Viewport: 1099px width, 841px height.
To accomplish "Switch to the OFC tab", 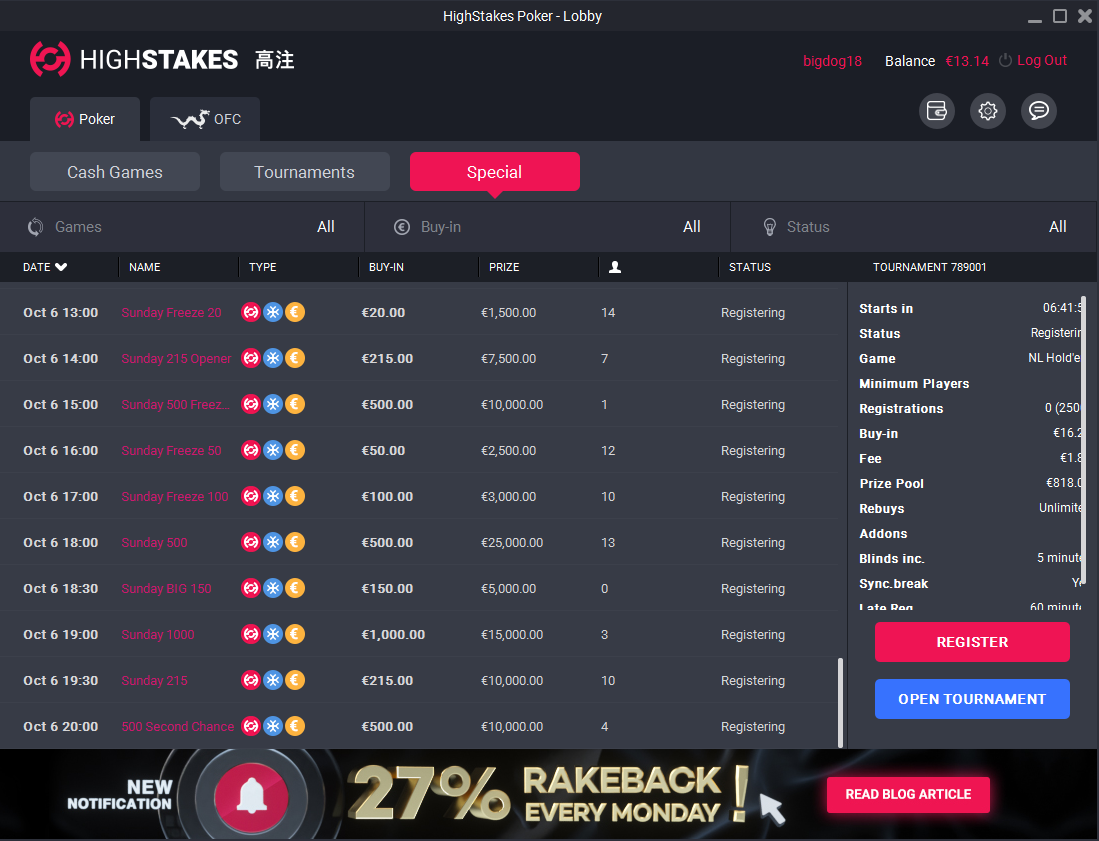I will (205, 119).
